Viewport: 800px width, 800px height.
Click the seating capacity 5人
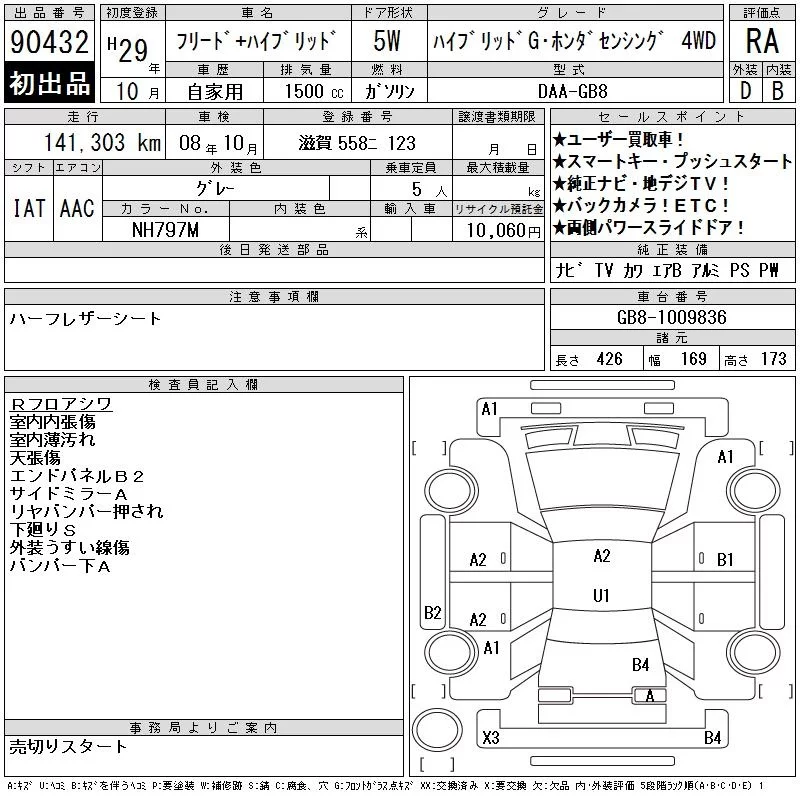[429, 190]
